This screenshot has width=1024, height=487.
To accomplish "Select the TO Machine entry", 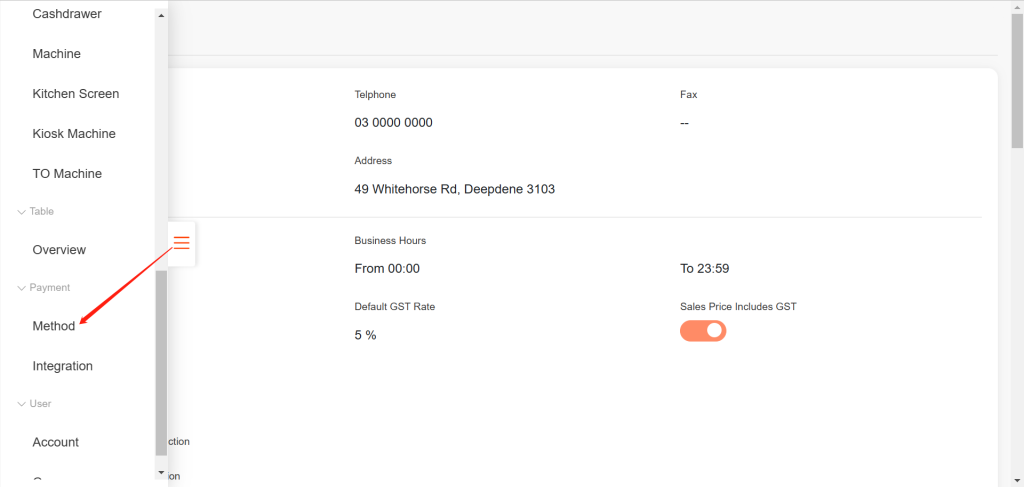I will [67, 174].
